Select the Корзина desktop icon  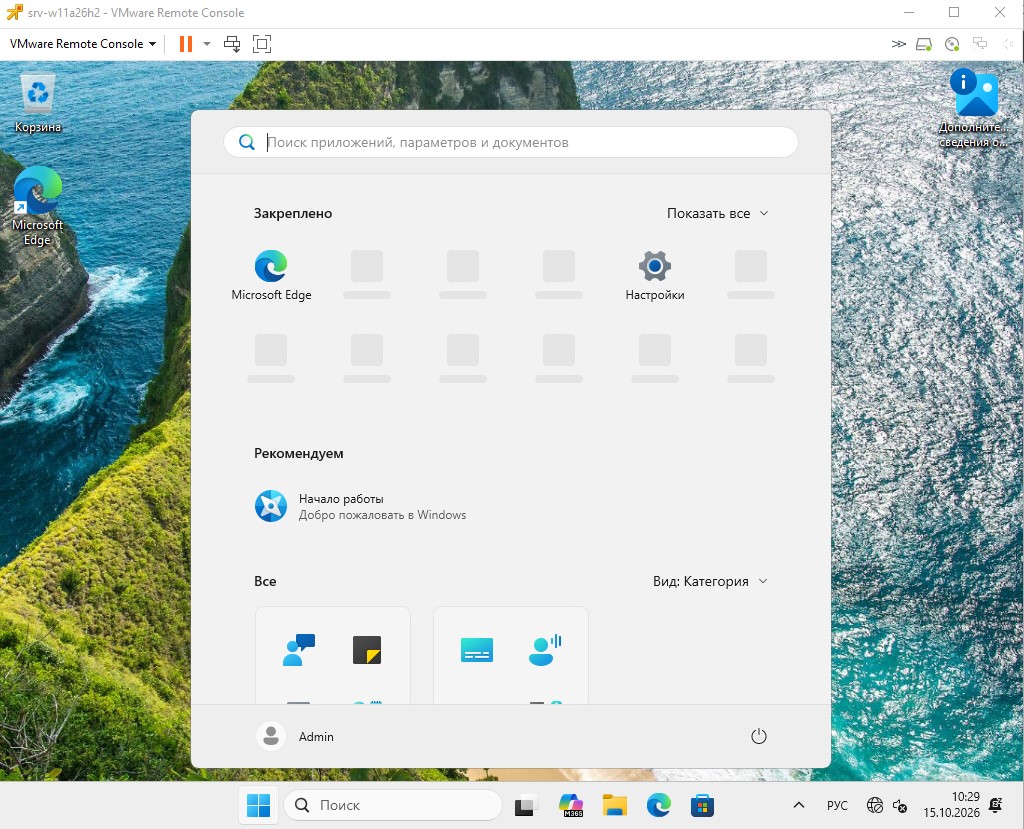38,103
